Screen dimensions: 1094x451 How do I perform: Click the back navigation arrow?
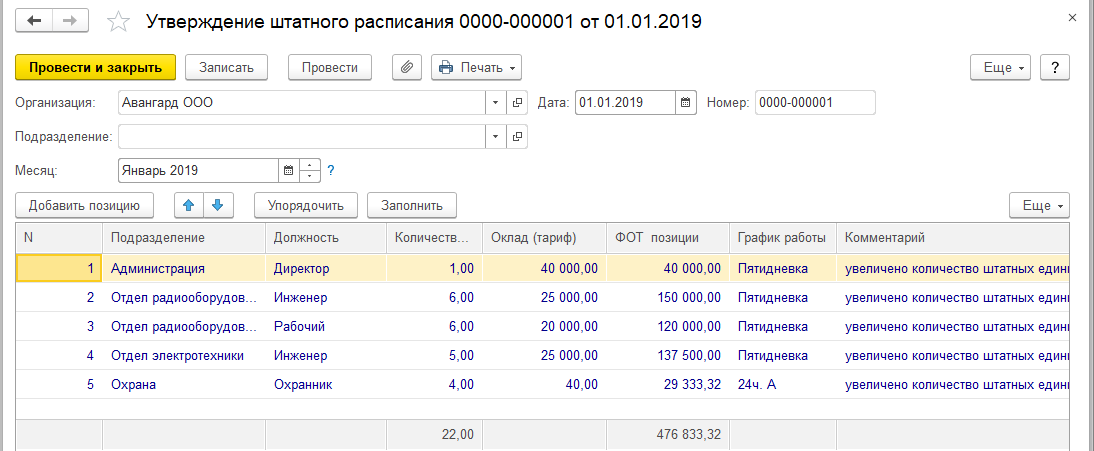pyautogui.click(x=34, y=20)
